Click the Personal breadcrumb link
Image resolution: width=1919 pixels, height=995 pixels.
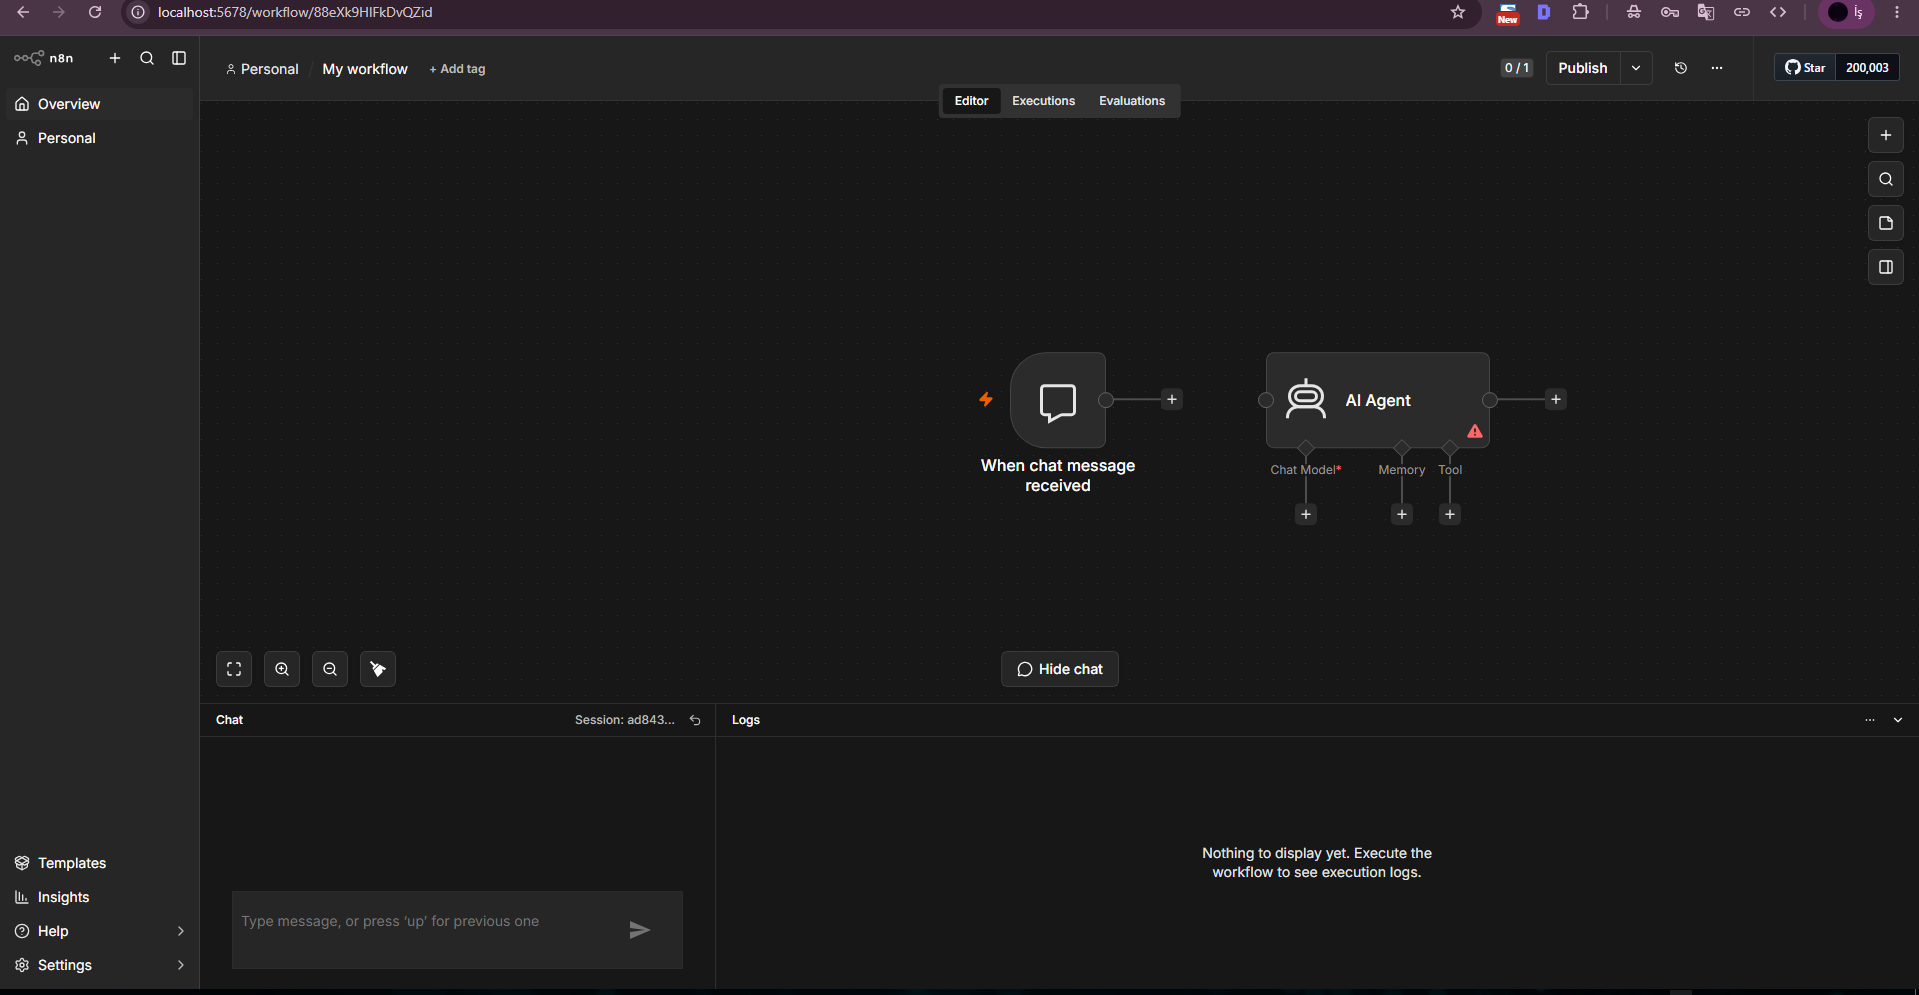(x=262, y=69)
